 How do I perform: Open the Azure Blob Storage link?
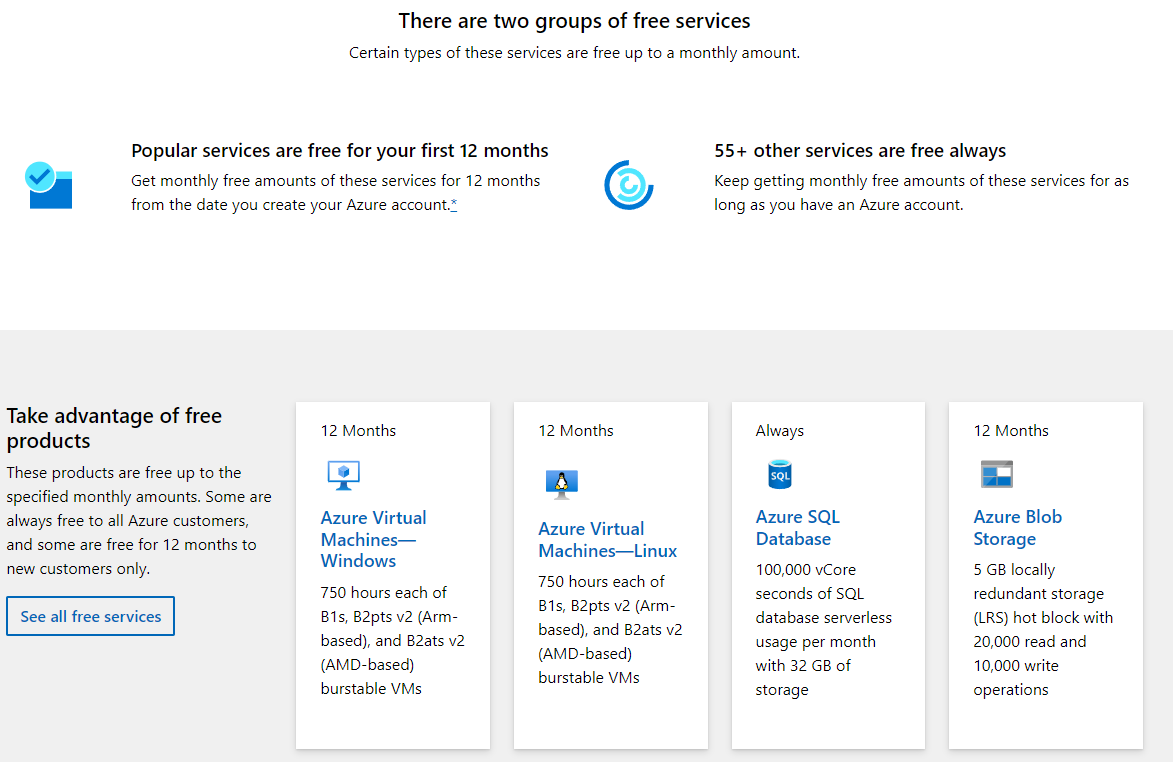click(1017, 528)
